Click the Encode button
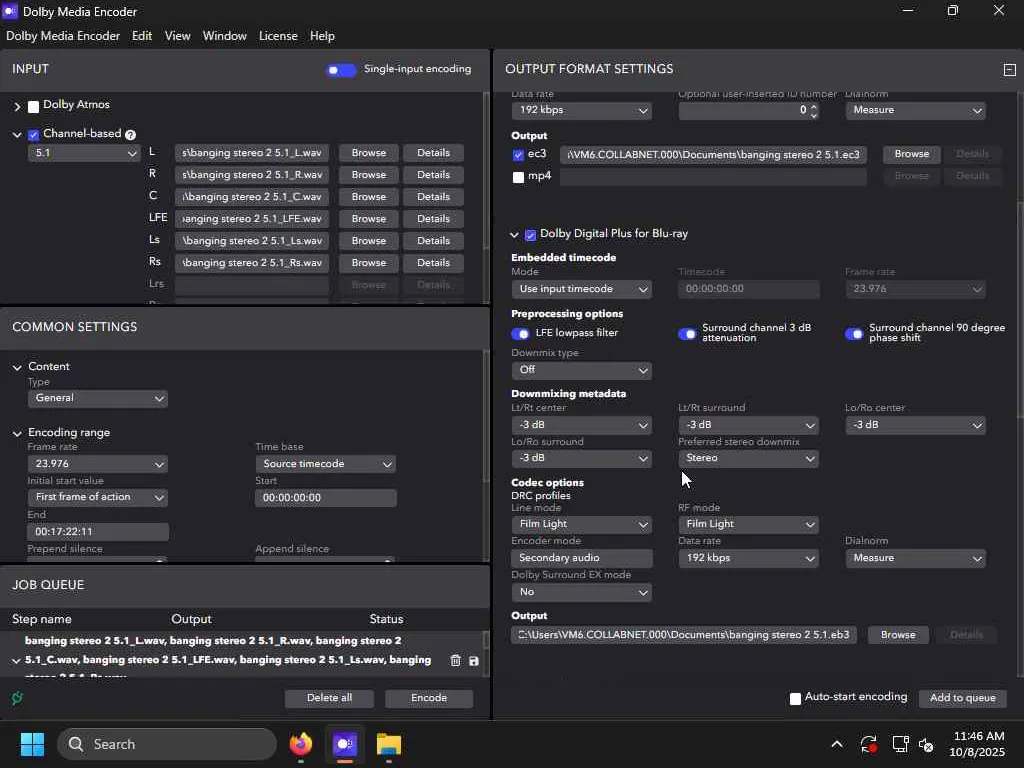This screenshot has height=768, width=1024. click(429, 698)
